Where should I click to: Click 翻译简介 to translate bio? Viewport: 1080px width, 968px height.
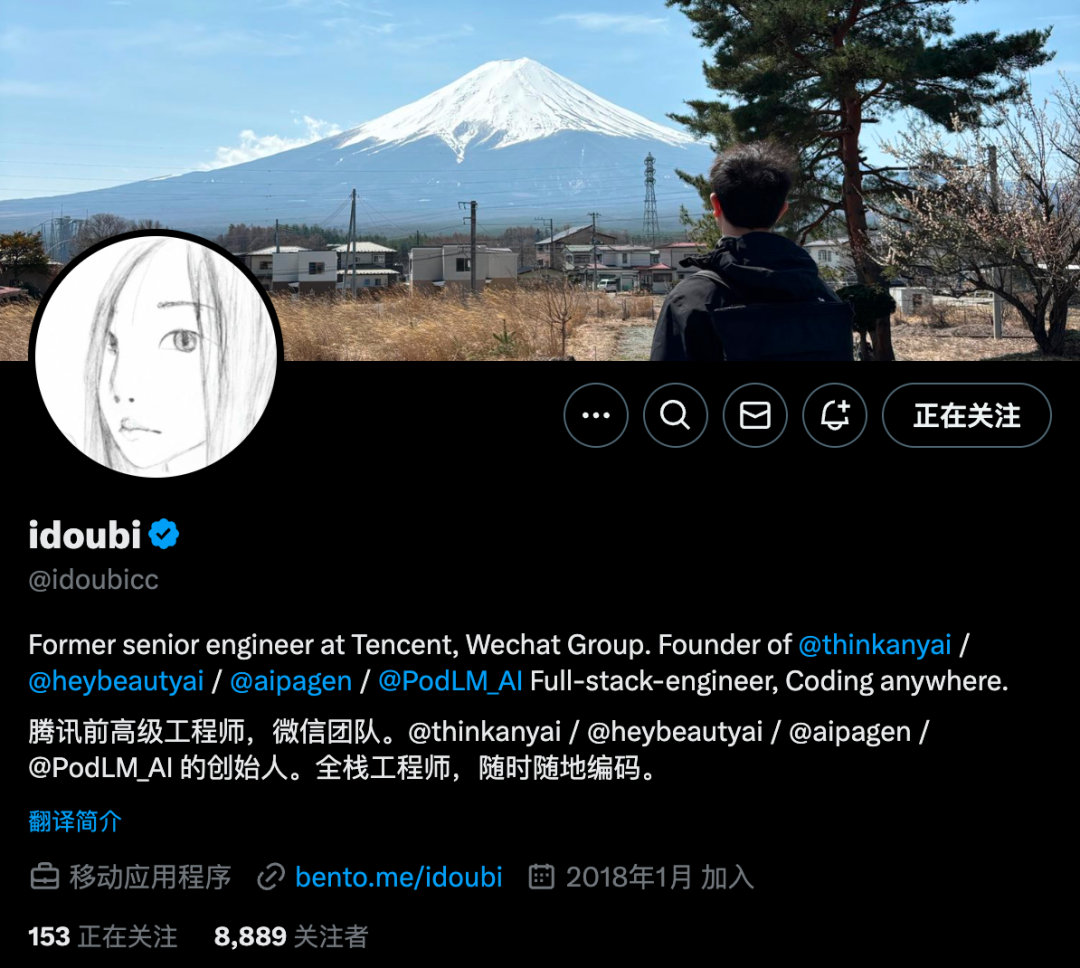(75, 821)
